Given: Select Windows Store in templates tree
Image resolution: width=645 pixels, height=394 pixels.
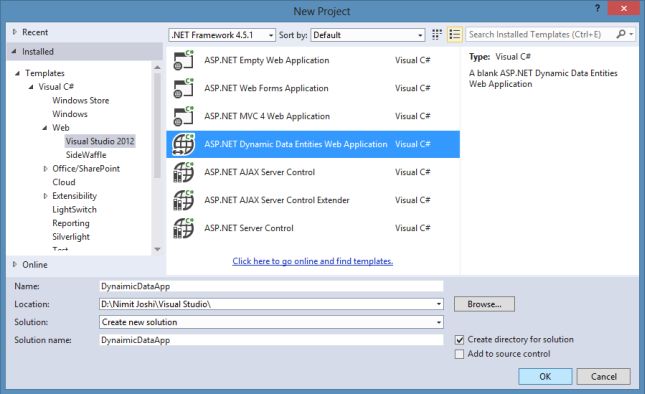Looking at the screenshot, I should click(x=81, y=100).
